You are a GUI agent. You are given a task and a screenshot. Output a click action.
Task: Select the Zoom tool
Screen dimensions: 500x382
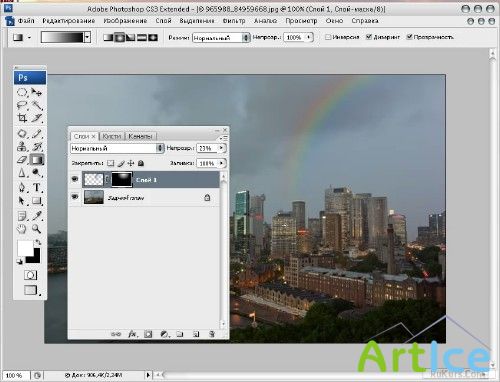[x=37, y=229]
